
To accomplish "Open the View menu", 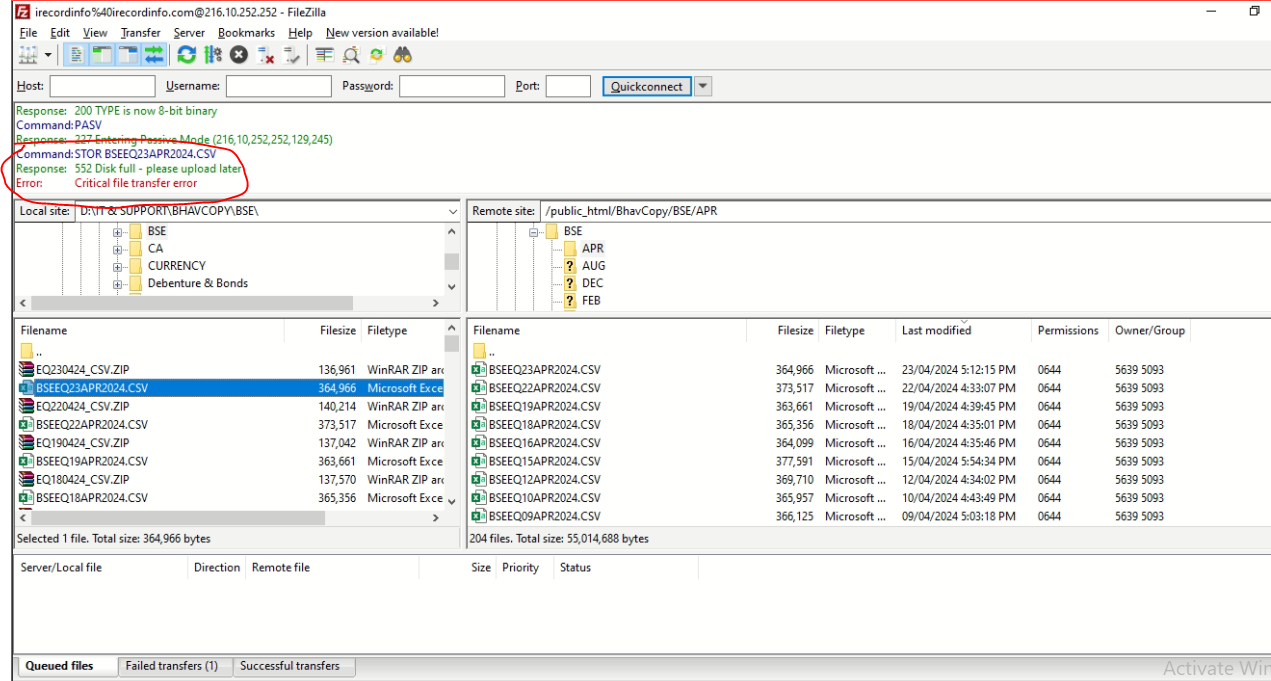I will click(95, 33).
